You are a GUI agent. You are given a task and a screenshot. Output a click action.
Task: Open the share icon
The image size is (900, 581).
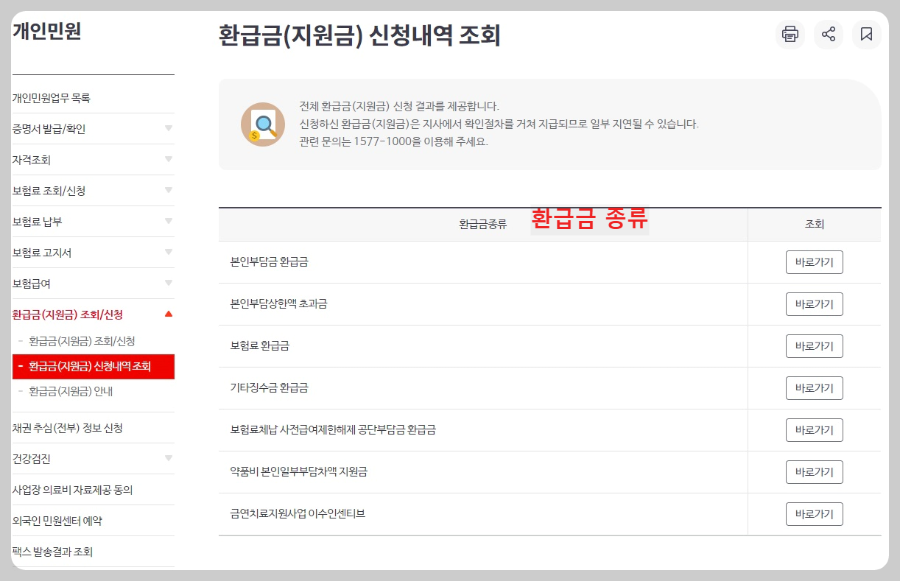tap(829, 34)
